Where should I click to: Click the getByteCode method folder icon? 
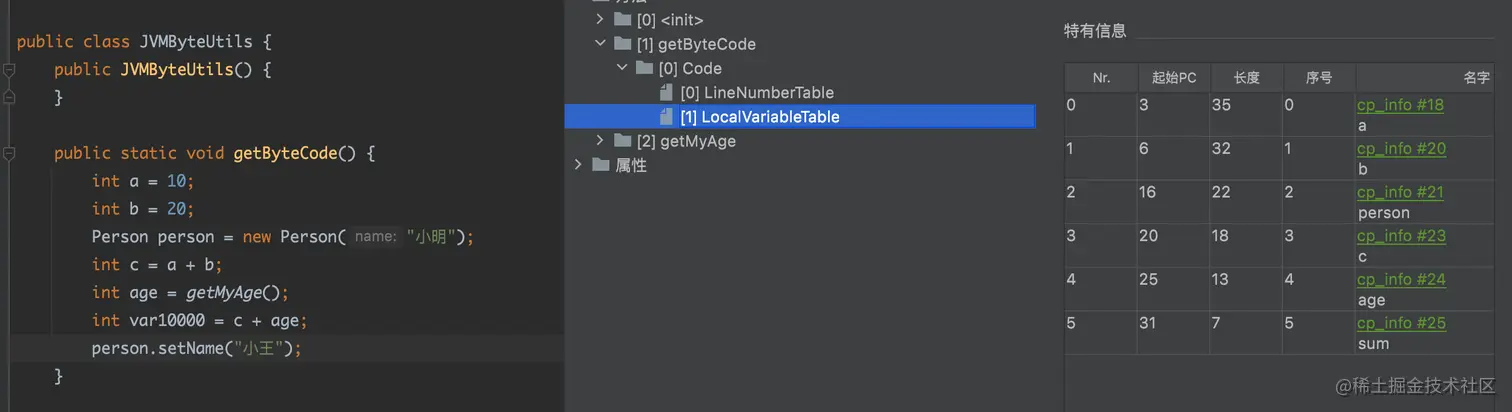(623, 44)
